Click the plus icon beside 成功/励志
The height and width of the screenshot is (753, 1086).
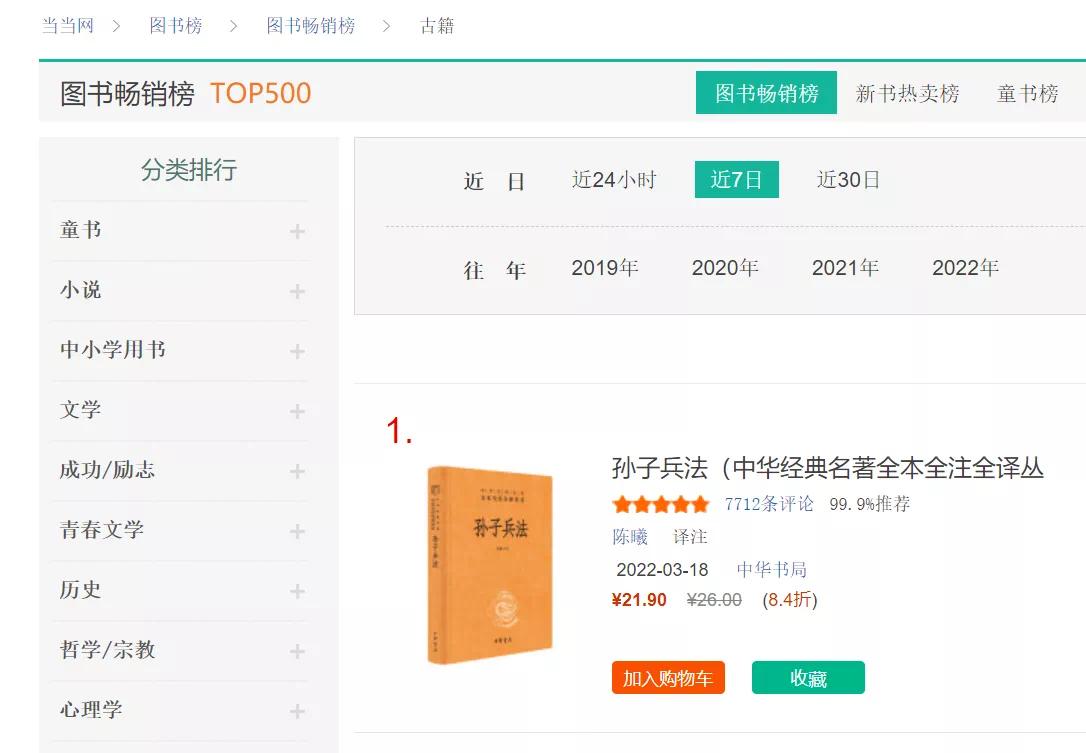tap(297, 472)
